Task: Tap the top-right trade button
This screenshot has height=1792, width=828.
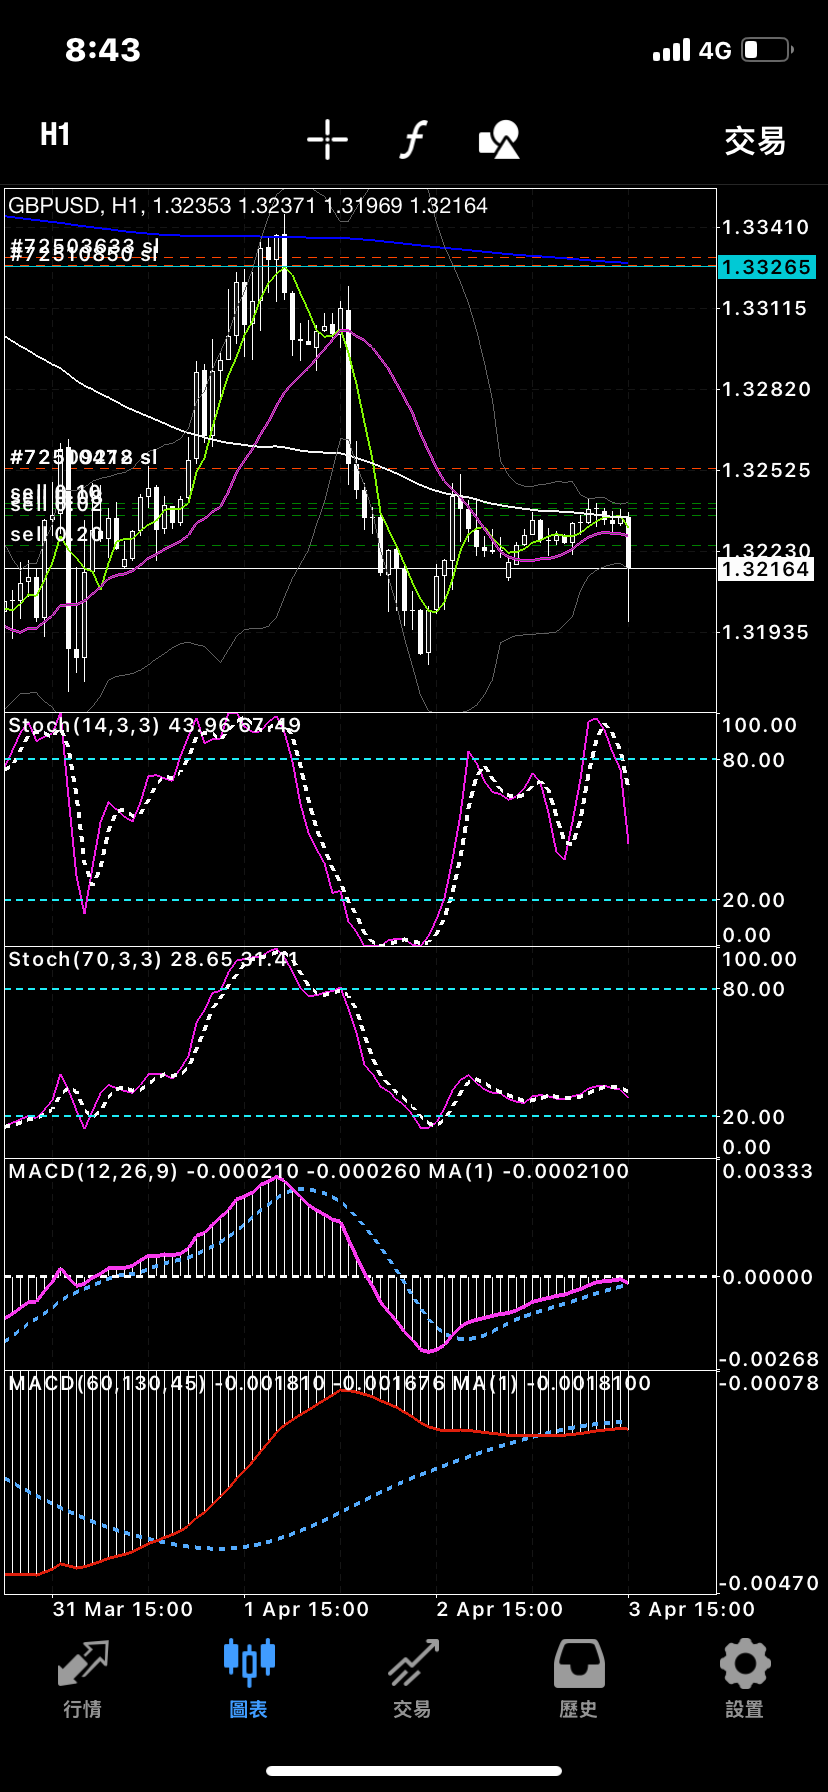Action: pos(754,141)
